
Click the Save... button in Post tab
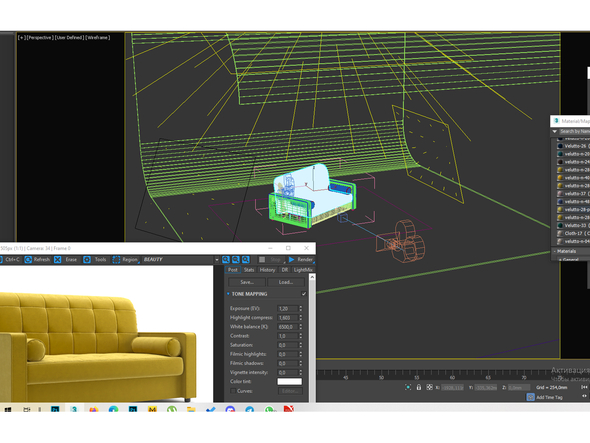[x=247, y=282]
